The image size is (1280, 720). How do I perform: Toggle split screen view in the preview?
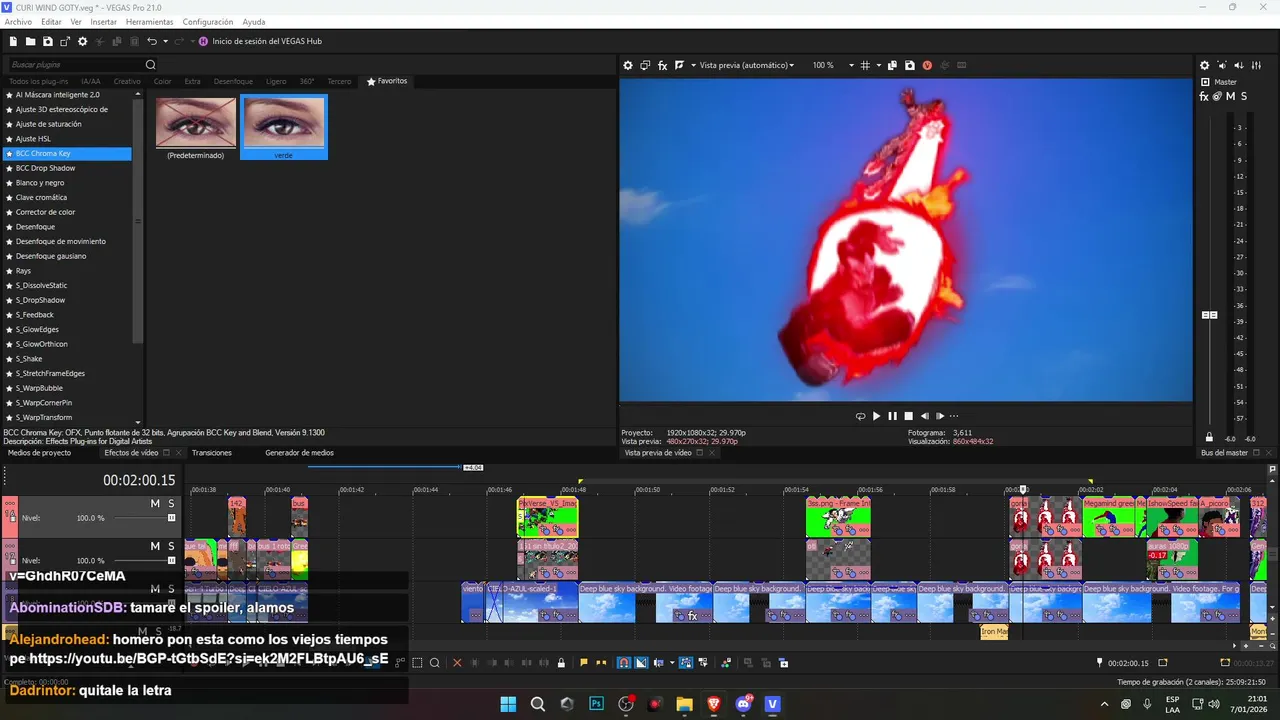tap(679, 65)
